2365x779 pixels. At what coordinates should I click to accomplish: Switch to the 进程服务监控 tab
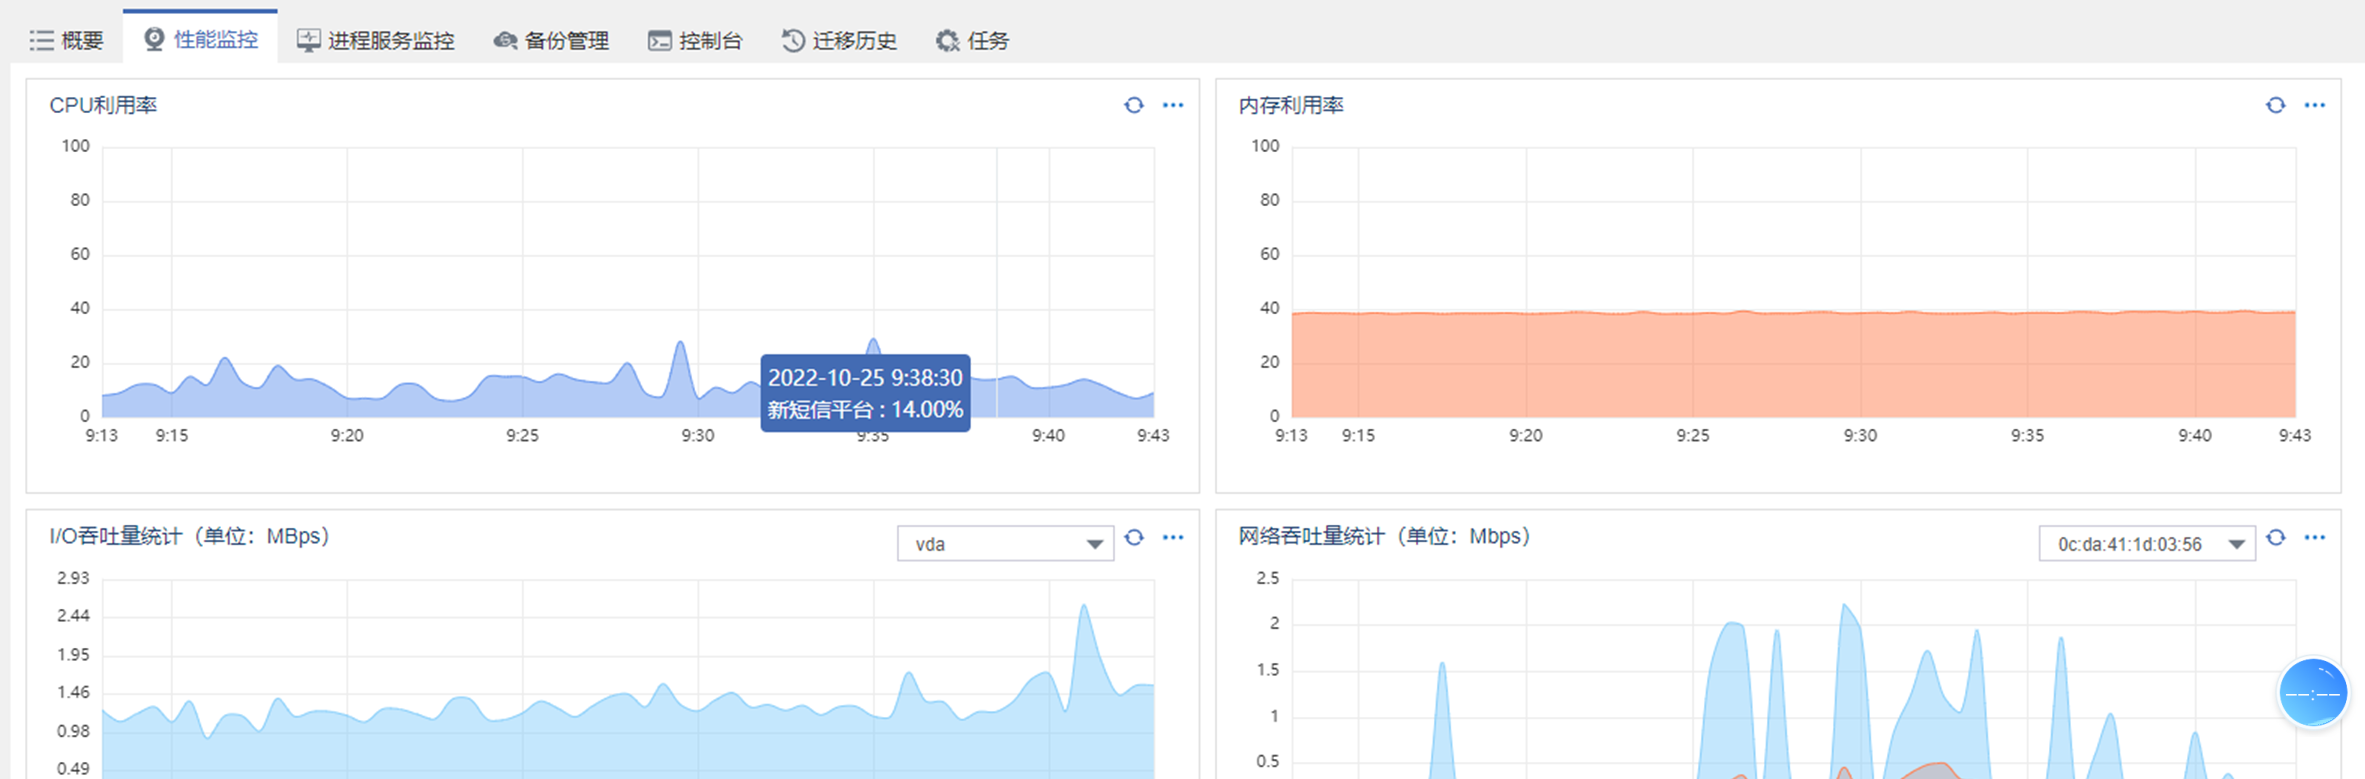click(375, 40)
